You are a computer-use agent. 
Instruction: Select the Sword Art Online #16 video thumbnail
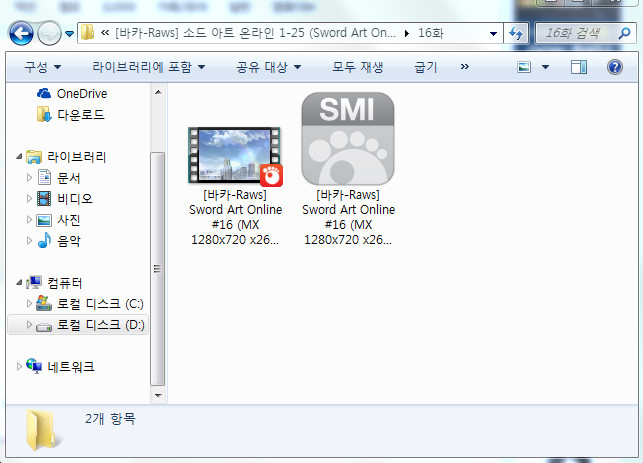(x=235, y=155)
